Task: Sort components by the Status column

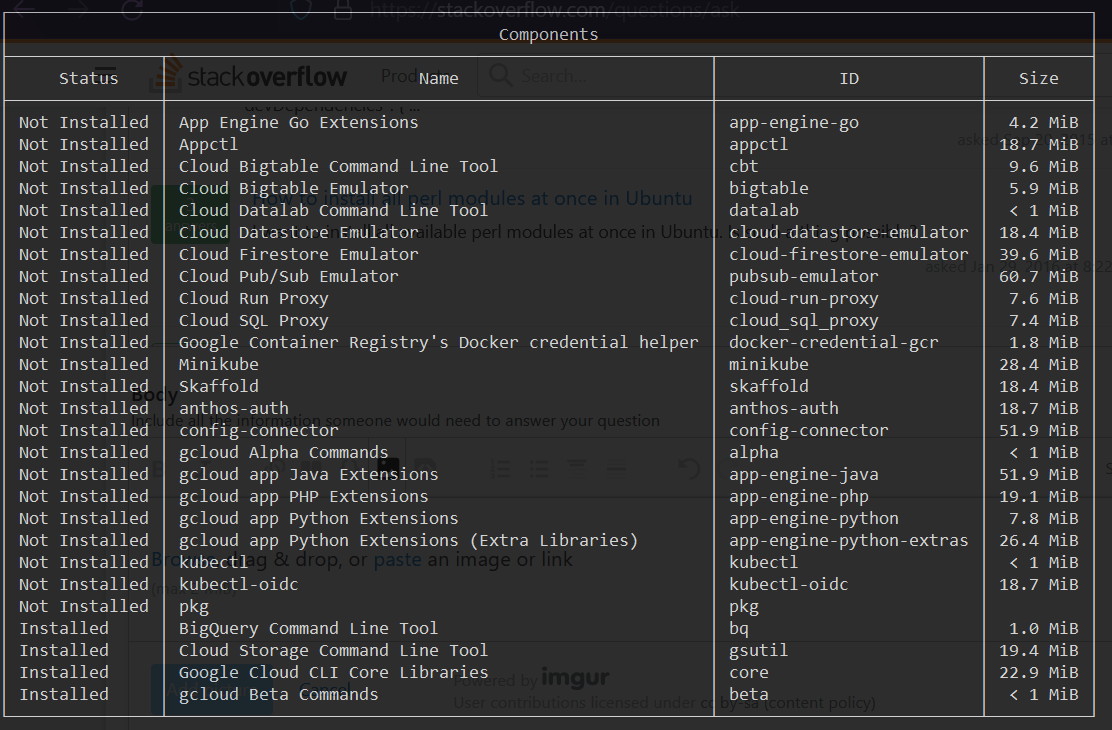Action: [88, 78]
